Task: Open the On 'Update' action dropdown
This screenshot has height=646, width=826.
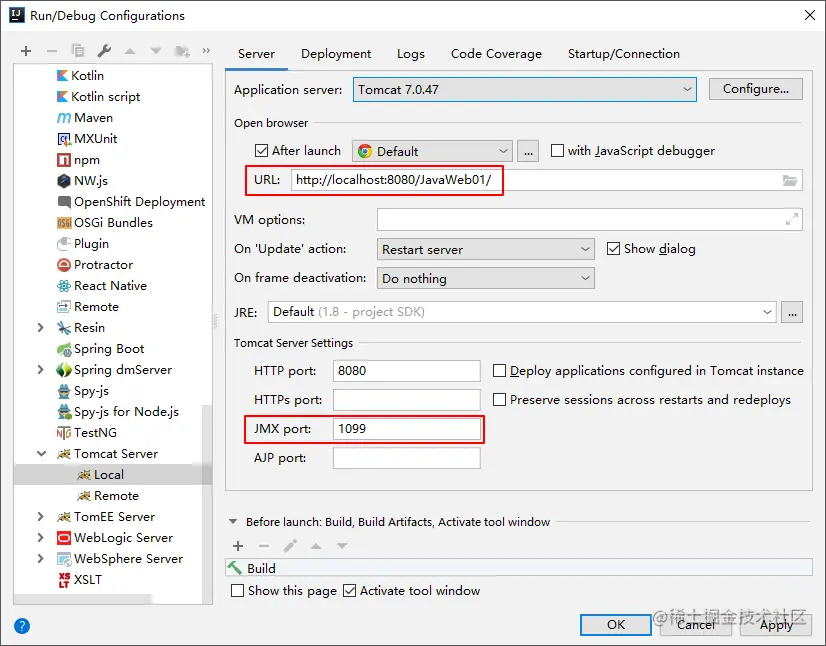Action: [x=486, y=249]
